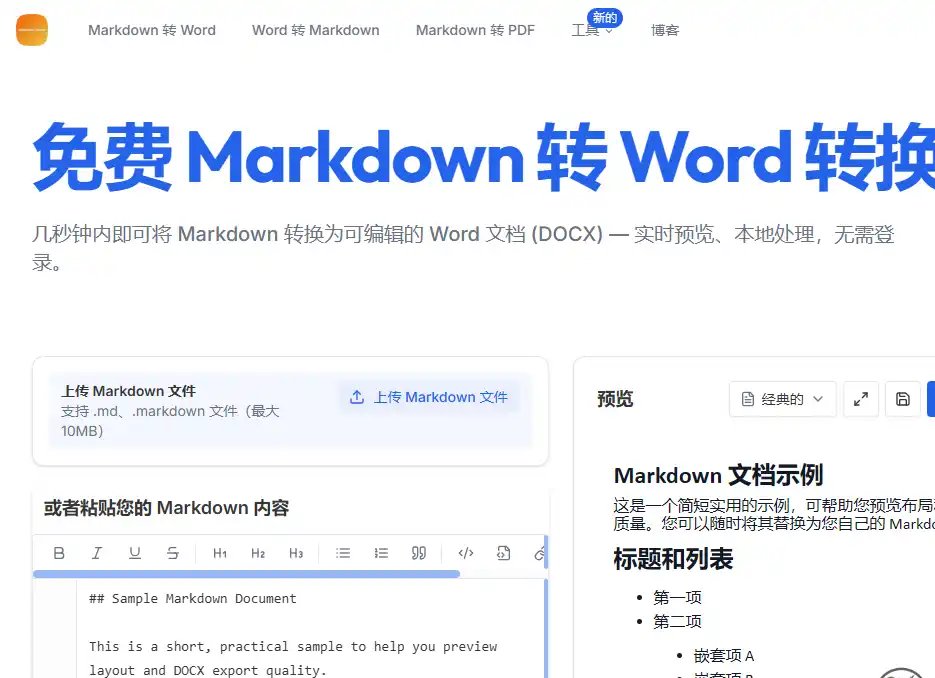Click the 免费 Markdown 转 Word heading
This screenshot has height=678, width=935.
click(x=484, y=157)
